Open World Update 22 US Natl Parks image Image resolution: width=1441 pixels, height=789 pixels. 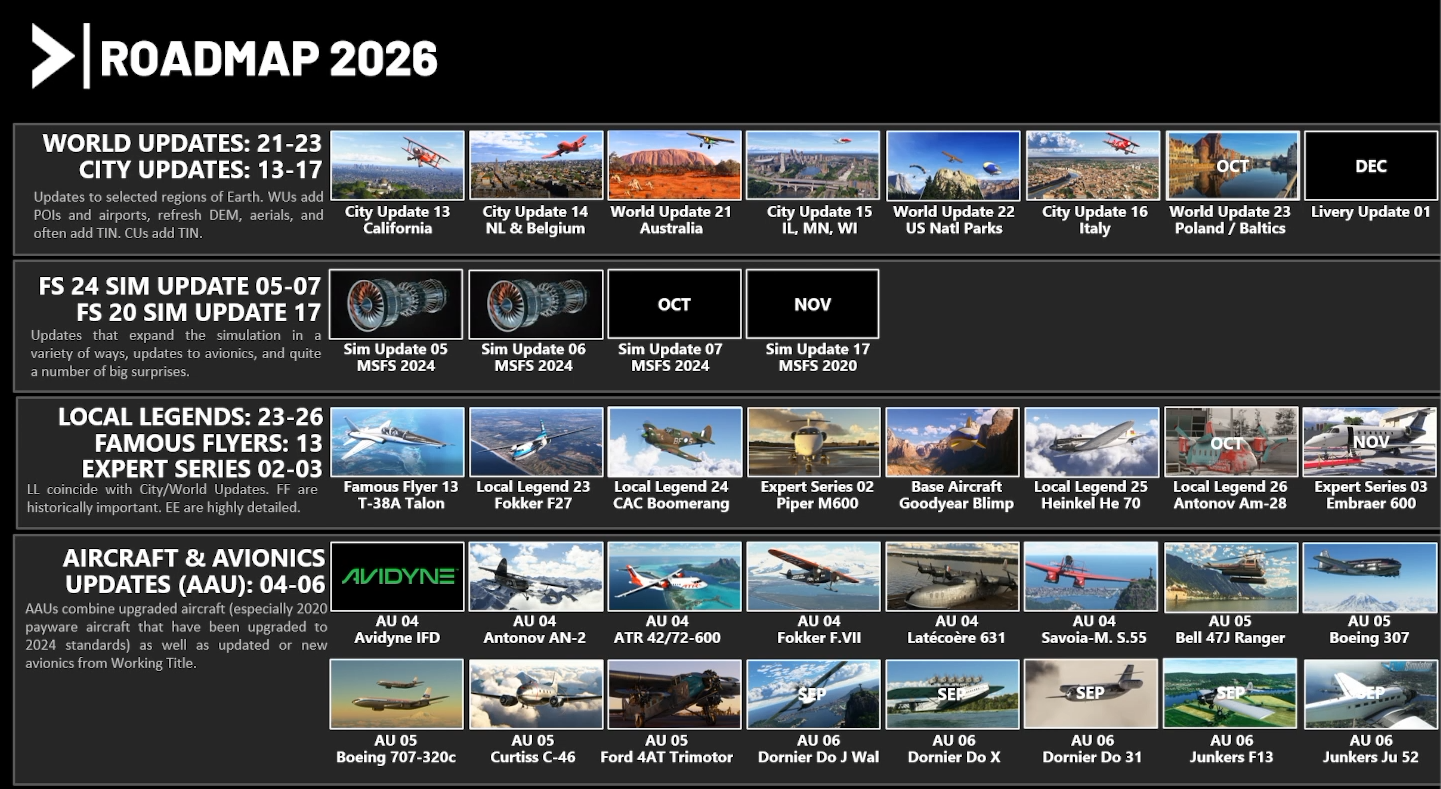click(953, 165)
